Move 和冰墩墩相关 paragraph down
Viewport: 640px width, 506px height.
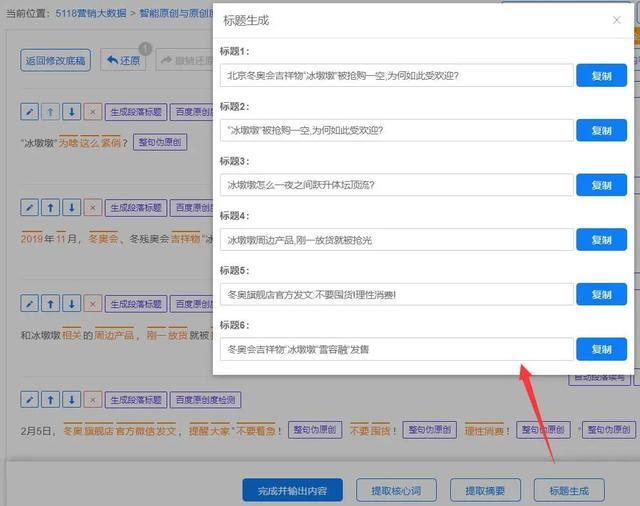(72, 304)
